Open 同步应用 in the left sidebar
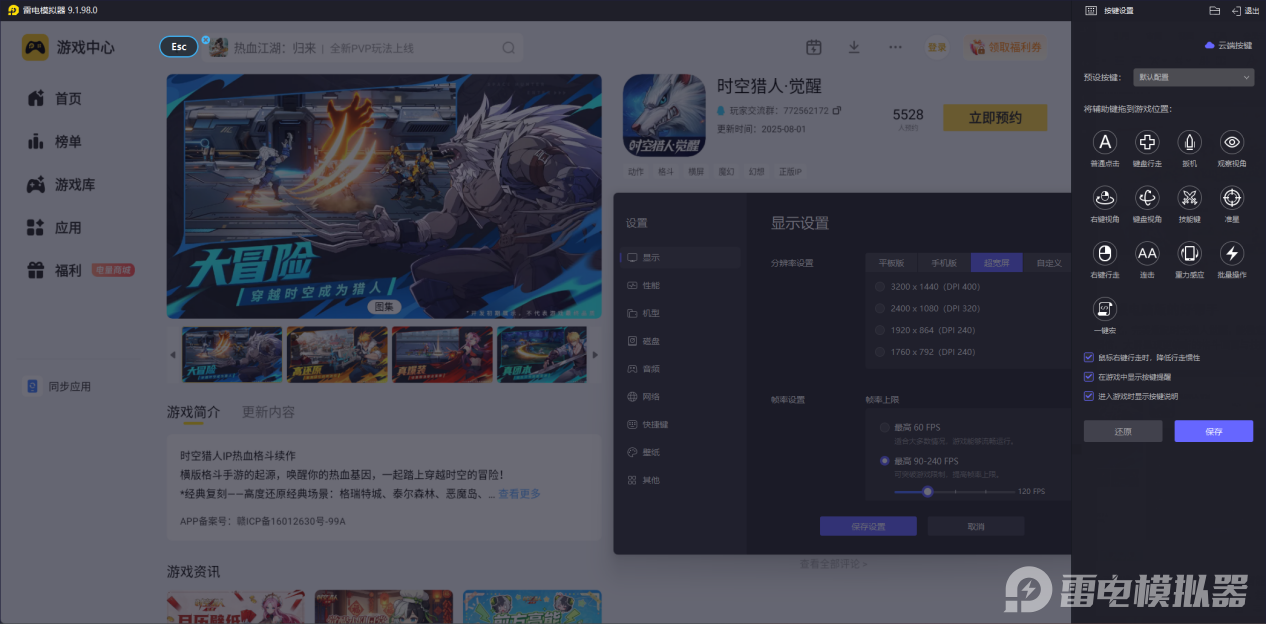Screen dimensions: 1266x624 pyautogui.click(x=59, y=386)
